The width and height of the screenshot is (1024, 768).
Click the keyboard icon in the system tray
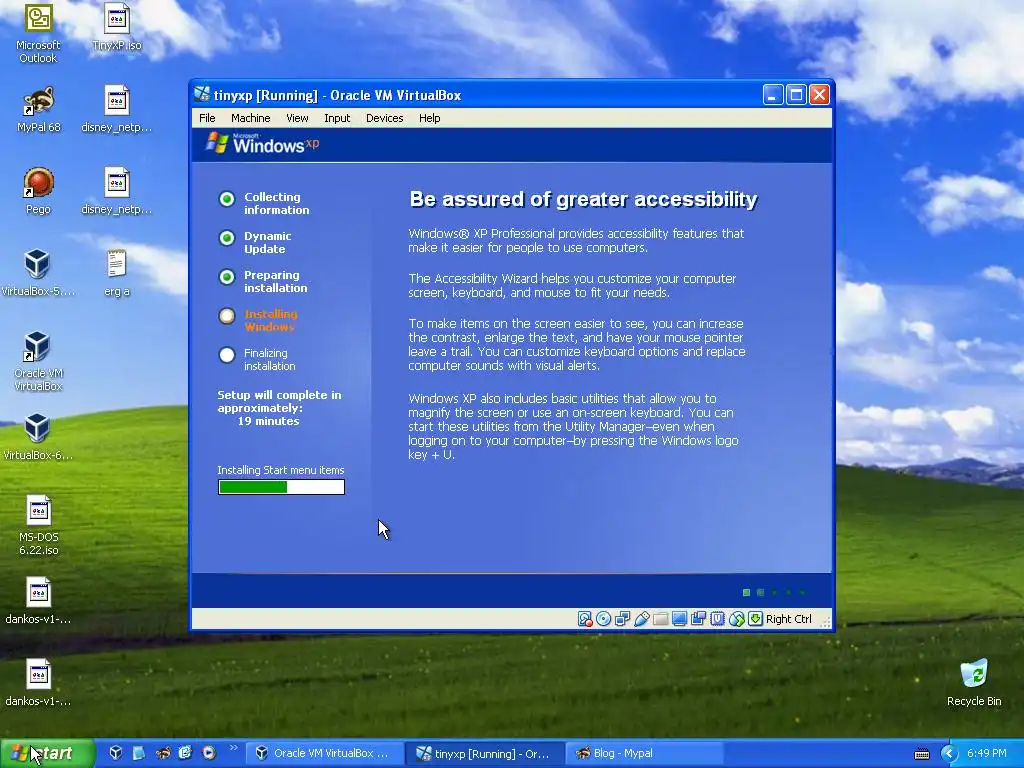pyautogui.click(x=921, y=754)
